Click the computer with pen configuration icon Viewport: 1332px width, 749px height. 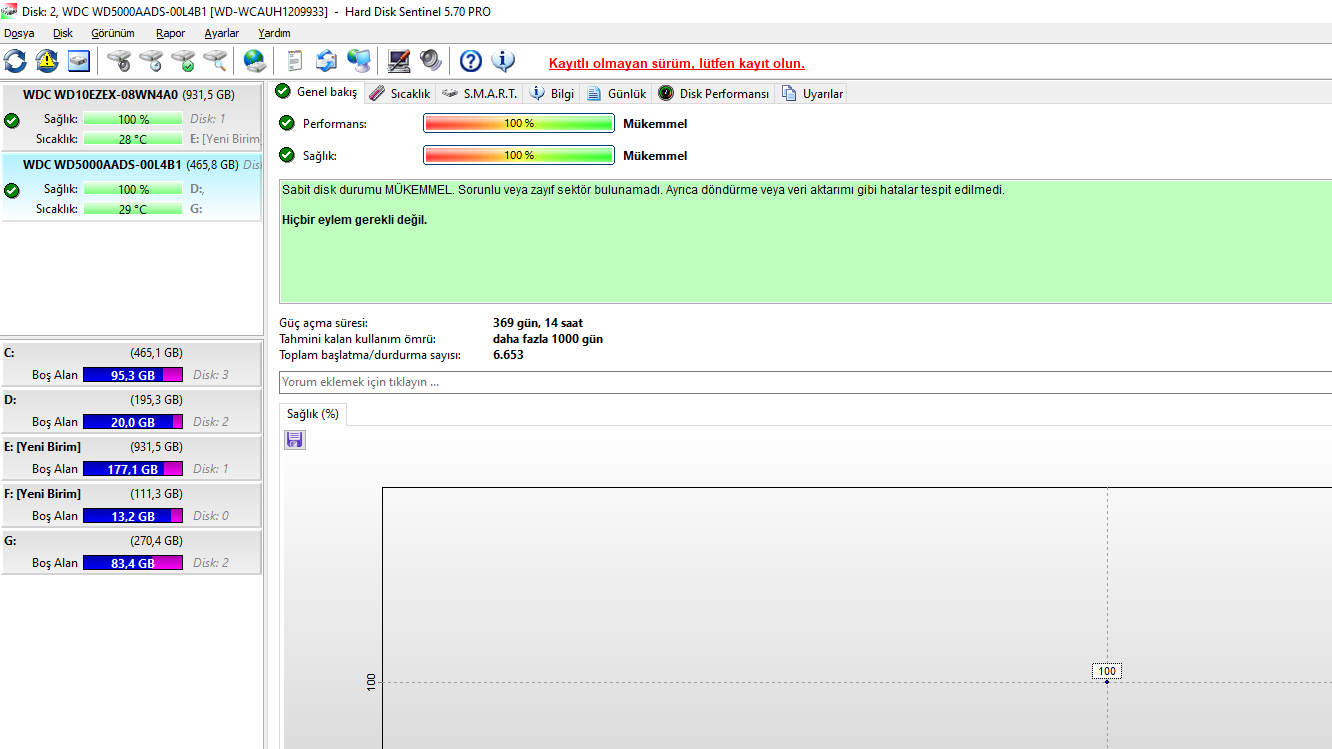pos(399,61)
